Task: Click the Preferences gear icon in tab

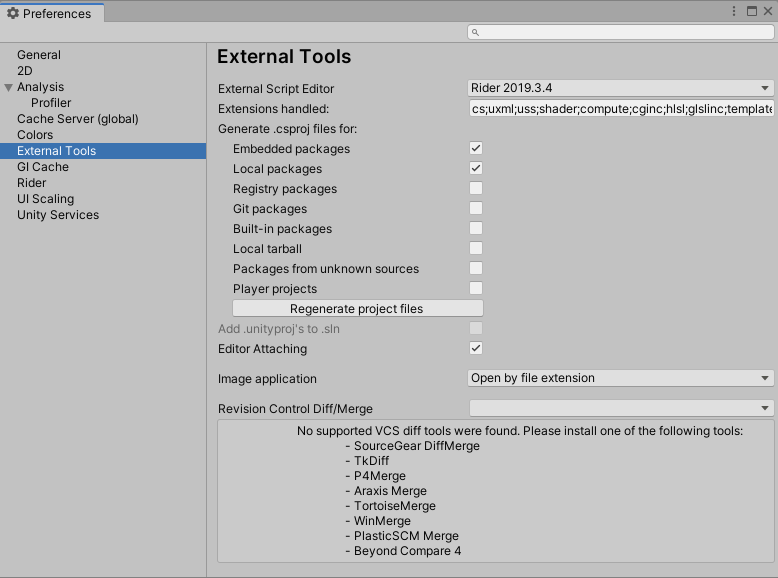Action: pos(13,14)
